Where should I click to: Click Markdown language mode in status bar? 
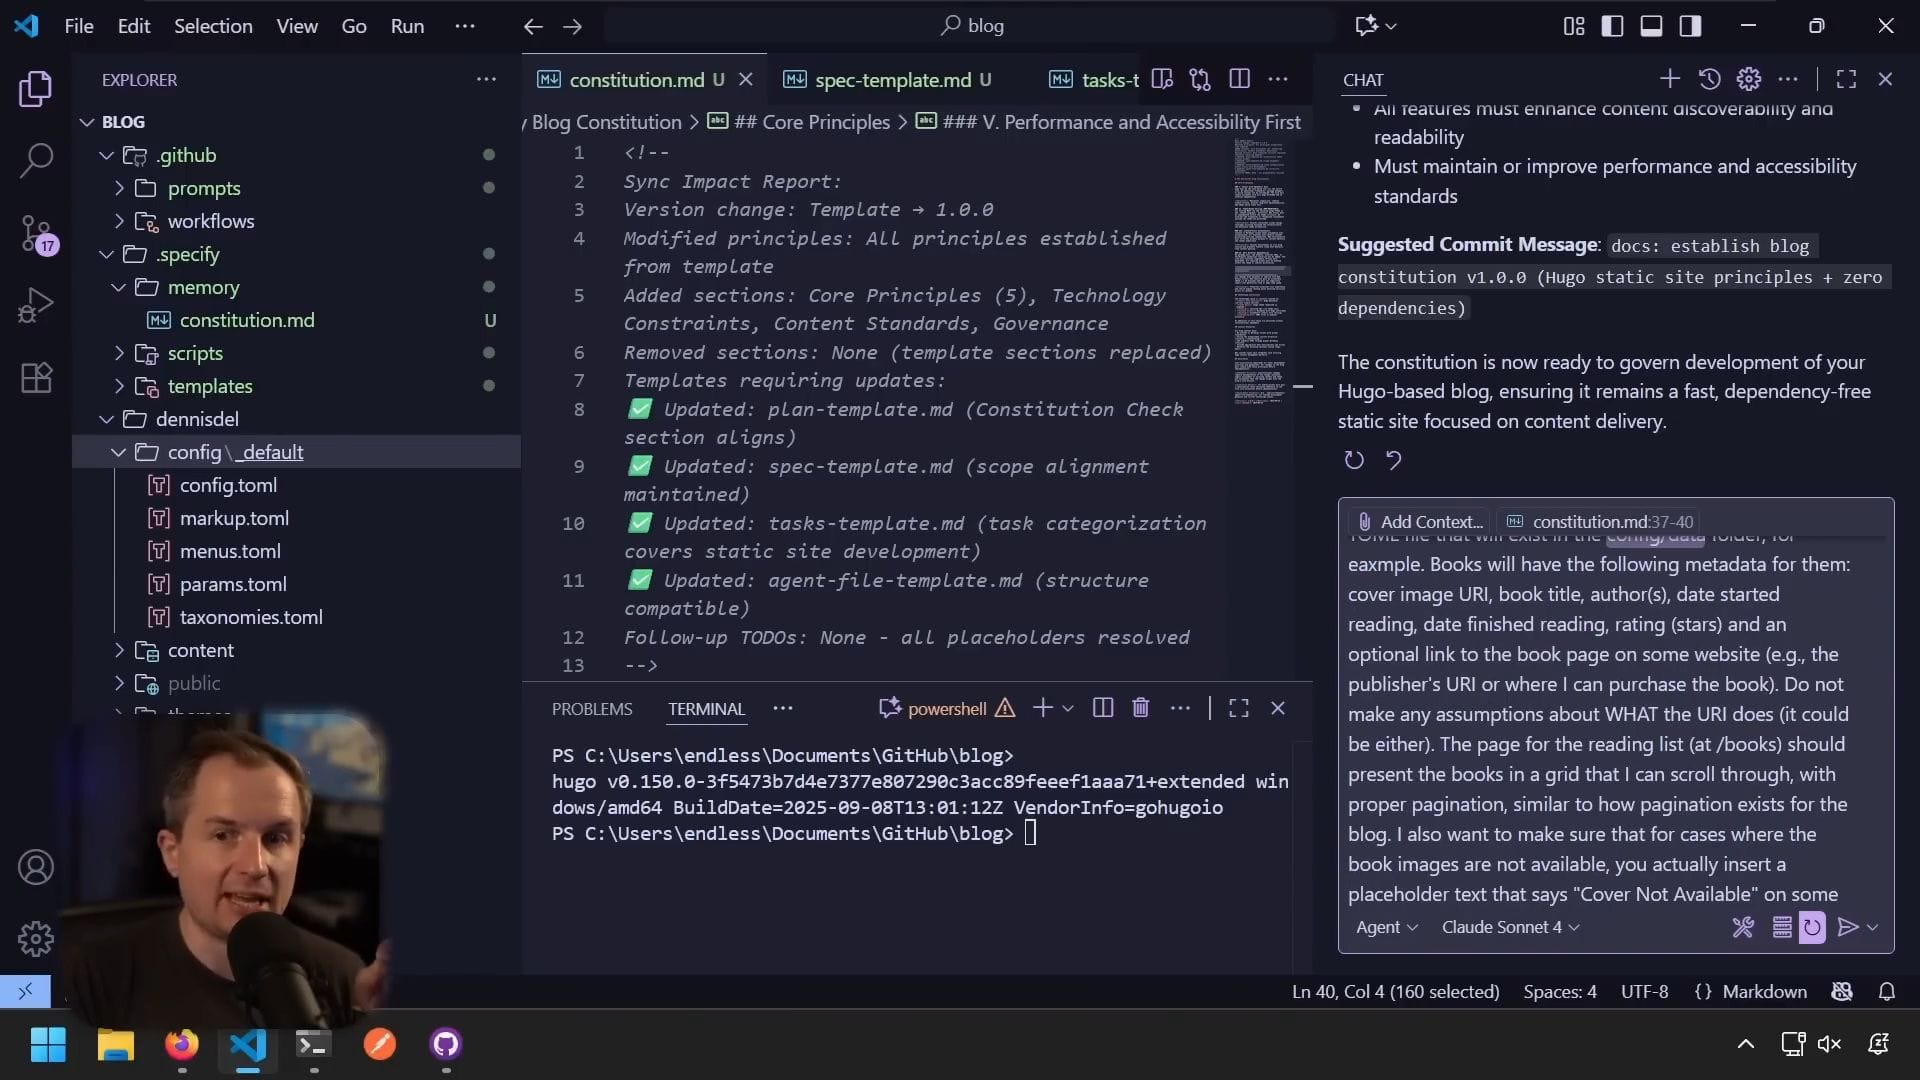(1764, 991)
